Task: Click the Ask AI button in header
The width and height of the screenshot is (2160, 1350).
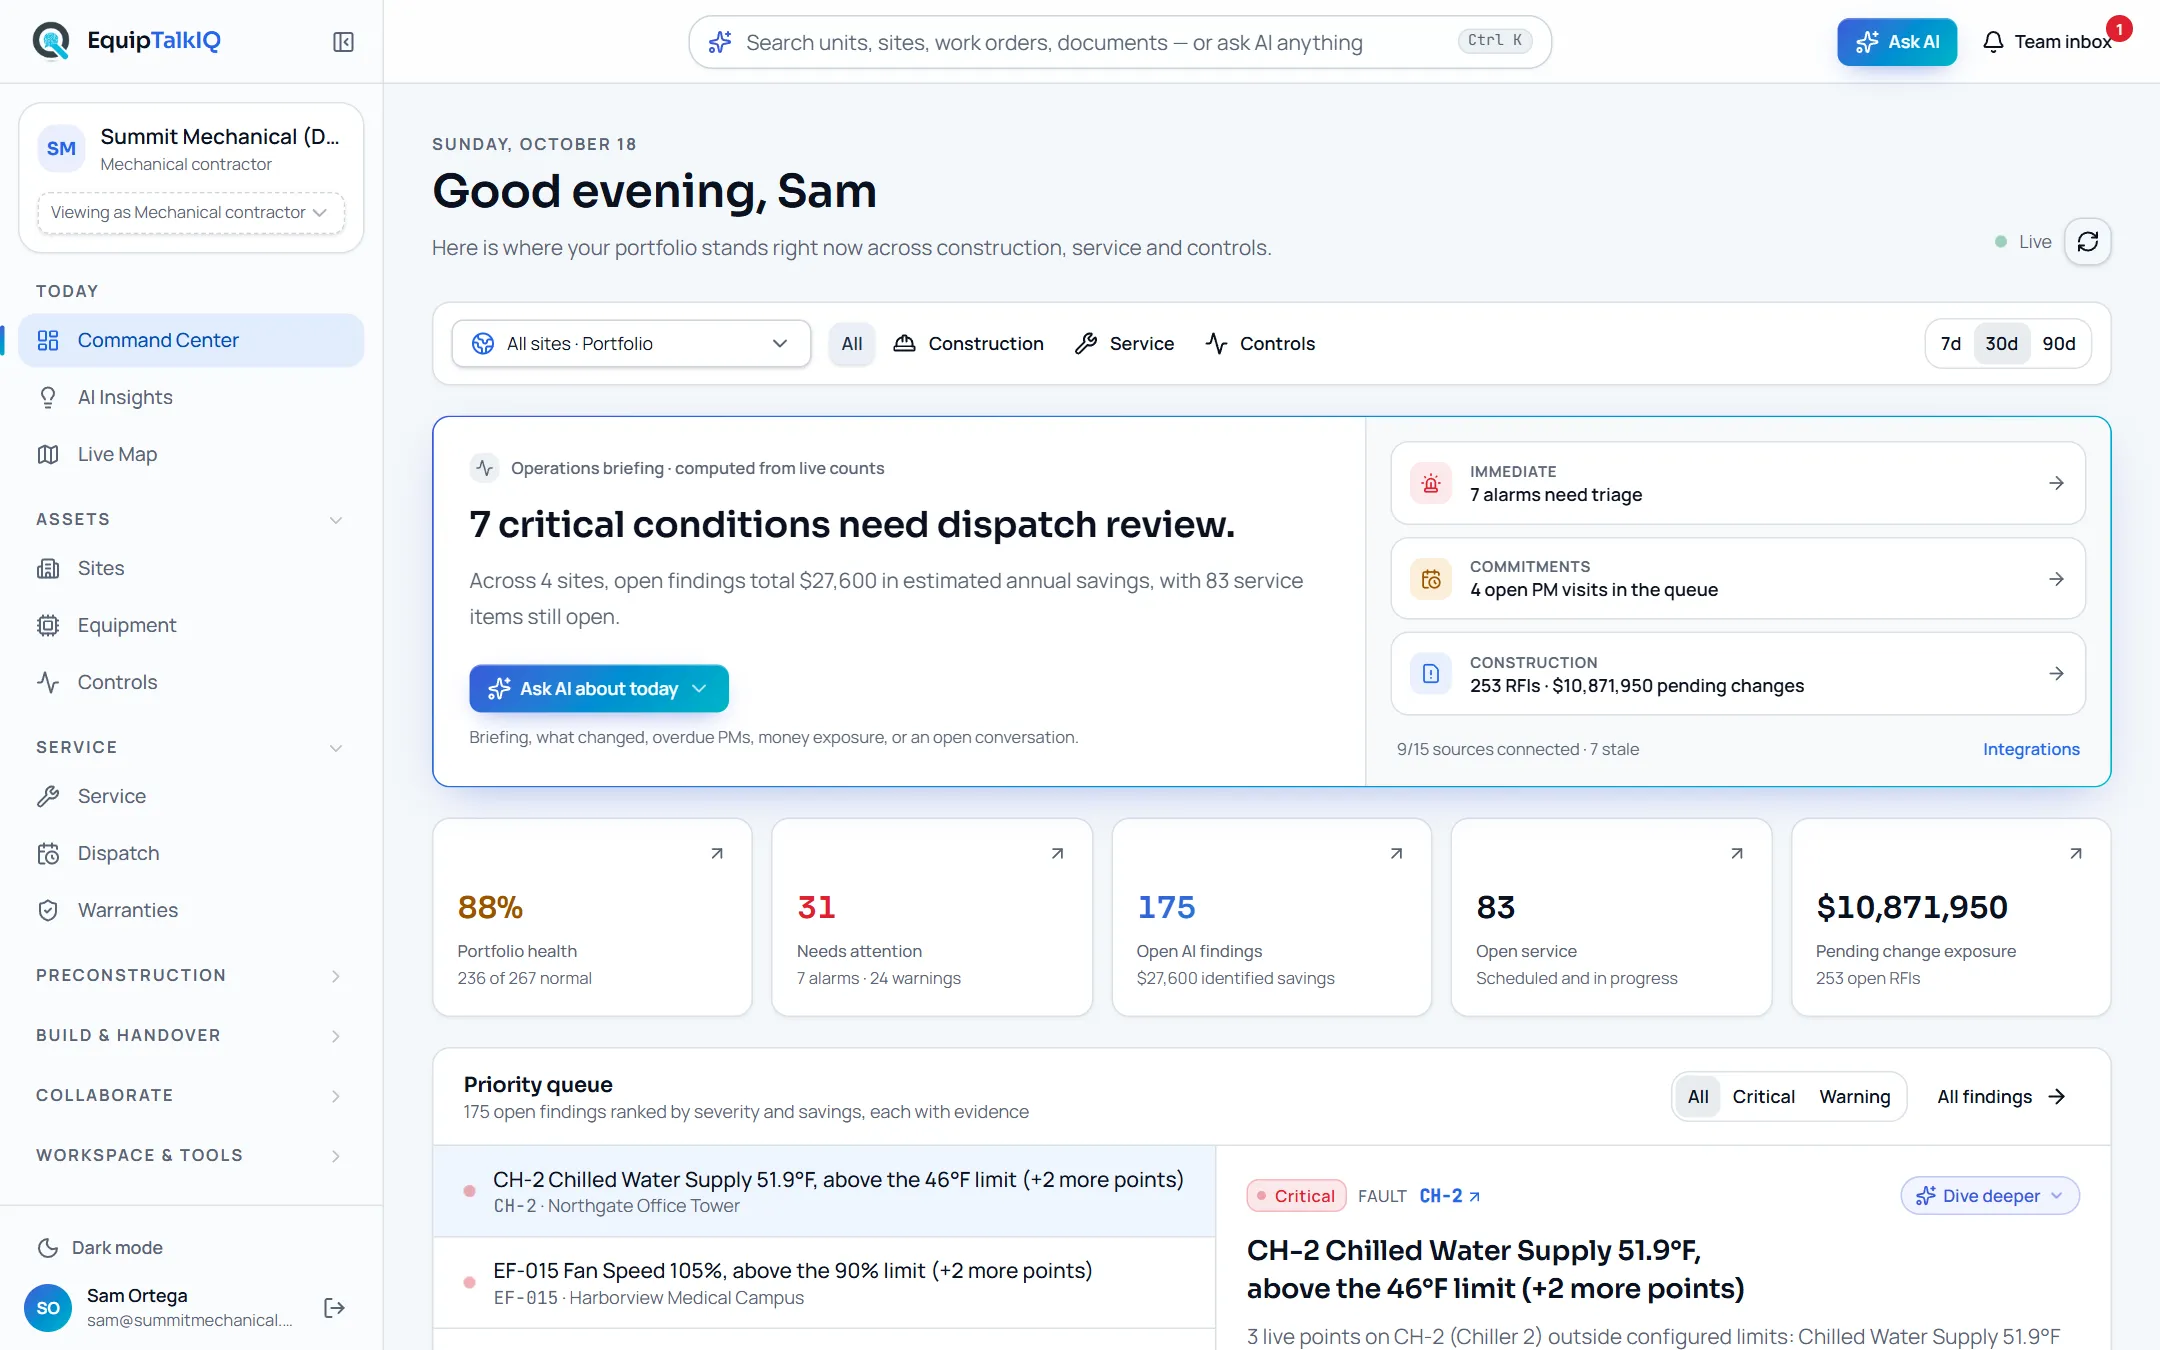Action: click(1897, 42)
